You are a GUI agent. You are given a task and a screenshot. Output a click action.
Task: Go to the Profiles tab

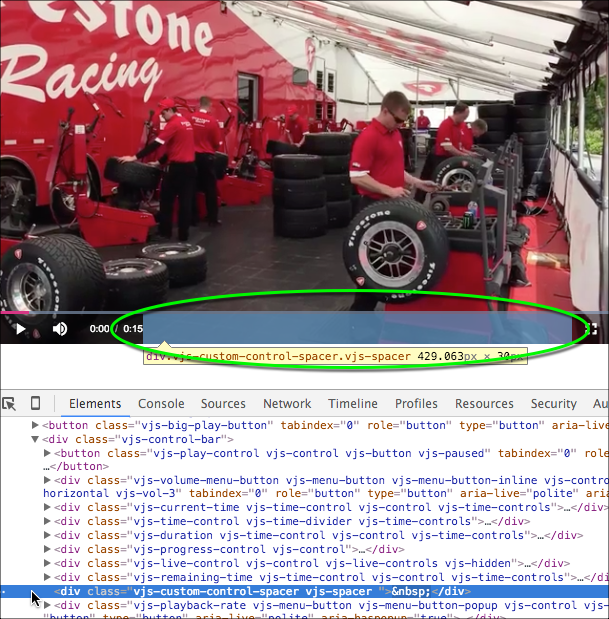click(x=416, y=404)
